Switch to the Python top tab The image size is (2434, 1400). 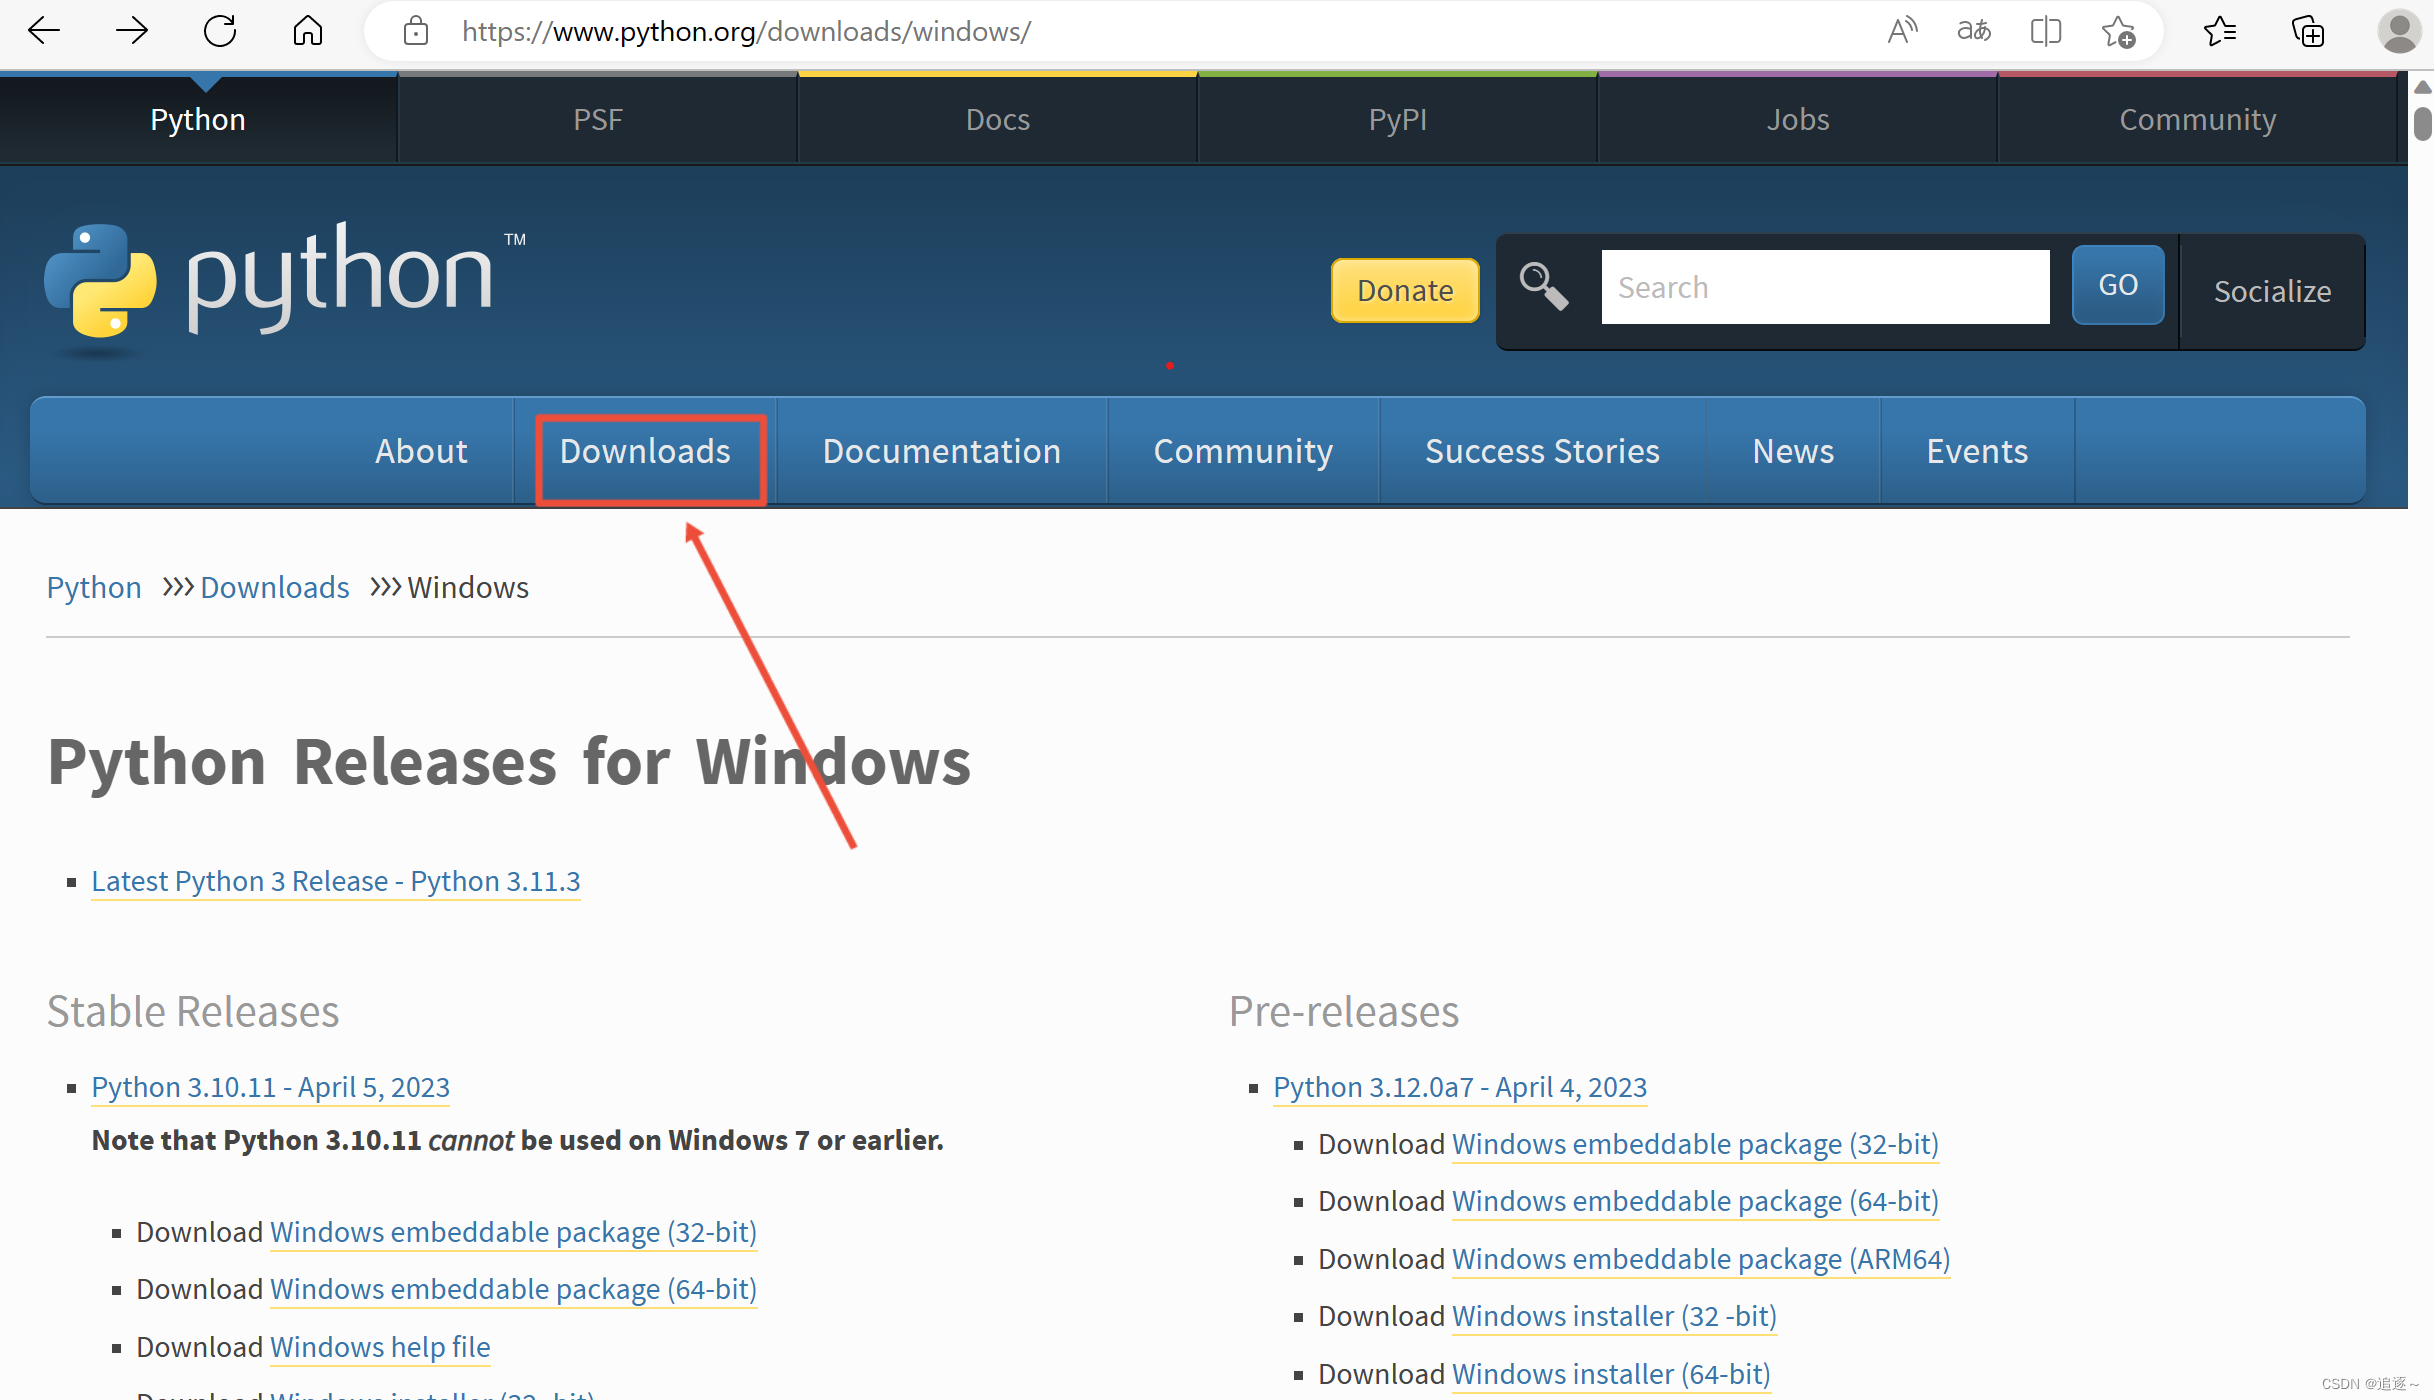(x=198, y=119)
